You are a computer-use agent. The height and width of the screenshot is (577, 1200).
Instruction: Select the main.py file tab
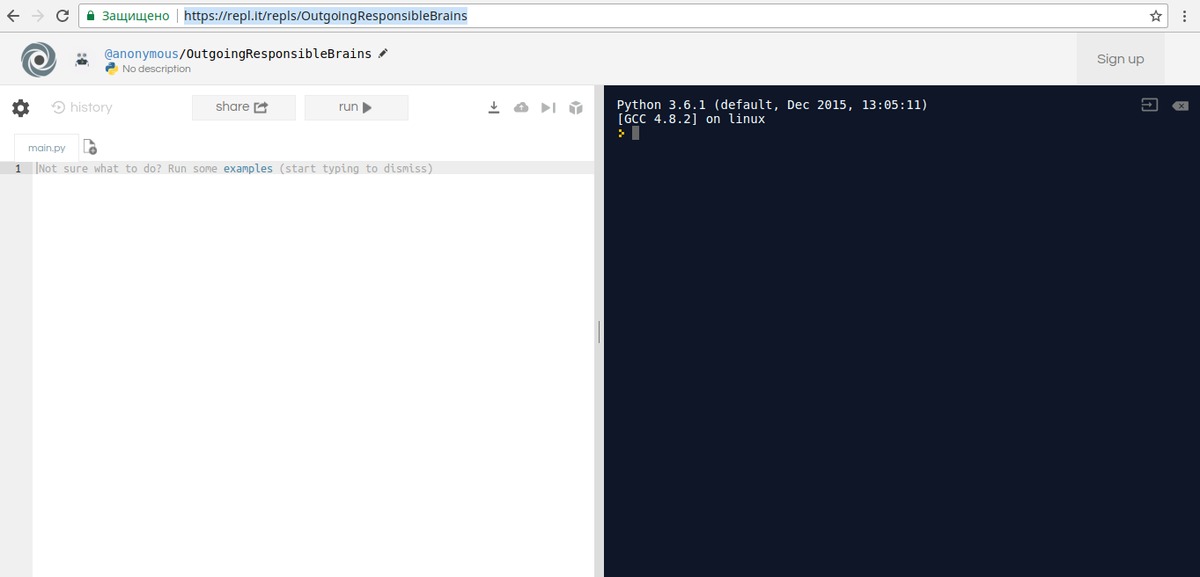(46, 148)
